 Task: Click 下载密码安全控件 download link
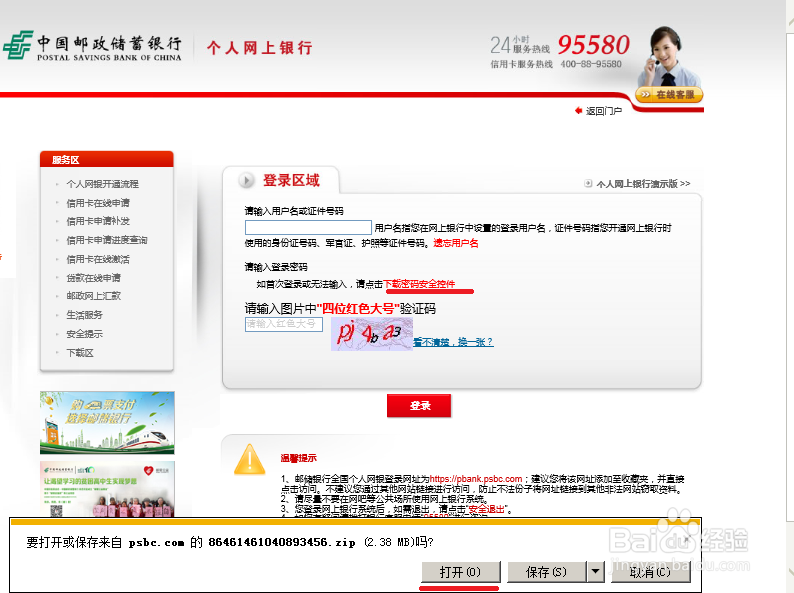pos(419,284)
